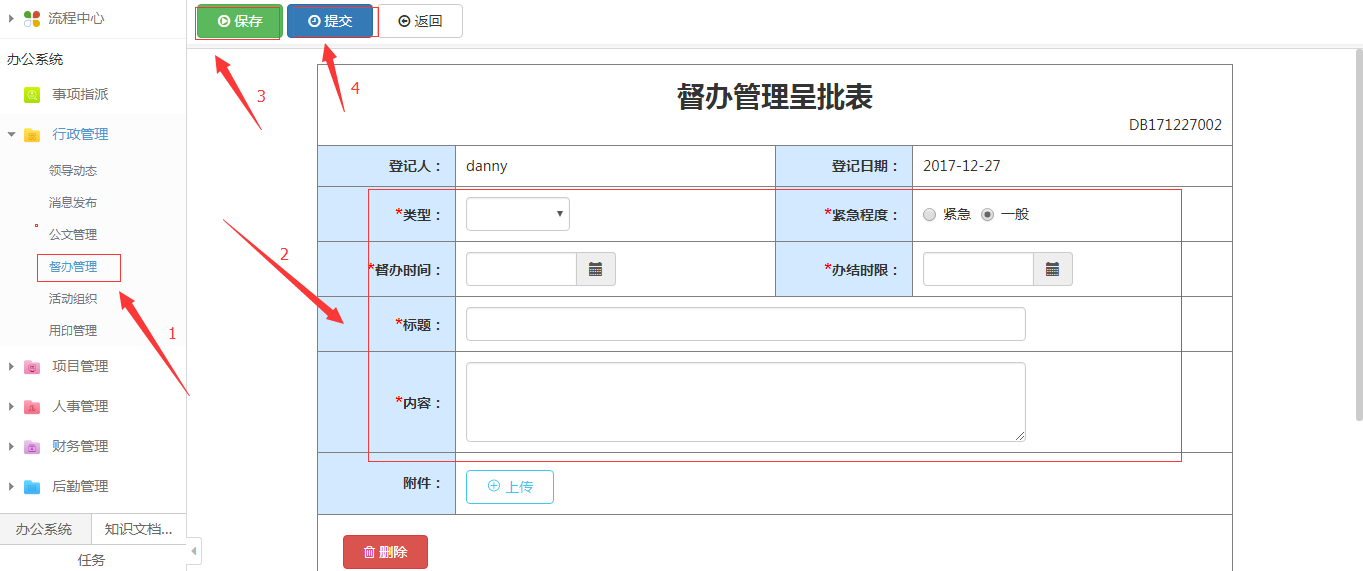Click the 行政管理 folder icon
Viewport: 1363px width, 571px height.
pos(32,135)
